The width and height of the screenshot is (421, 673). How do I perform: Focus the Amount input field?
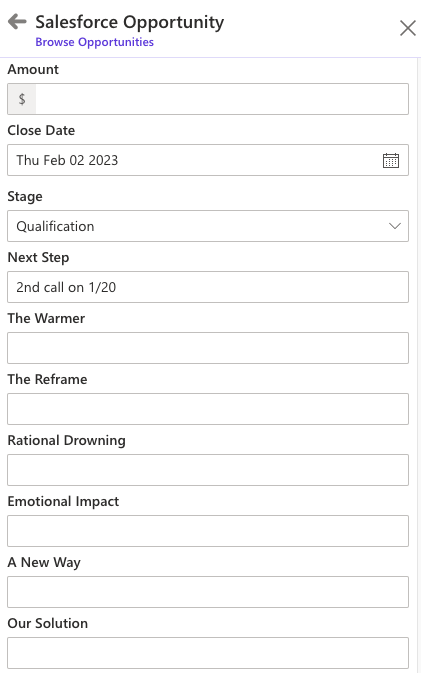coord(222,99)
